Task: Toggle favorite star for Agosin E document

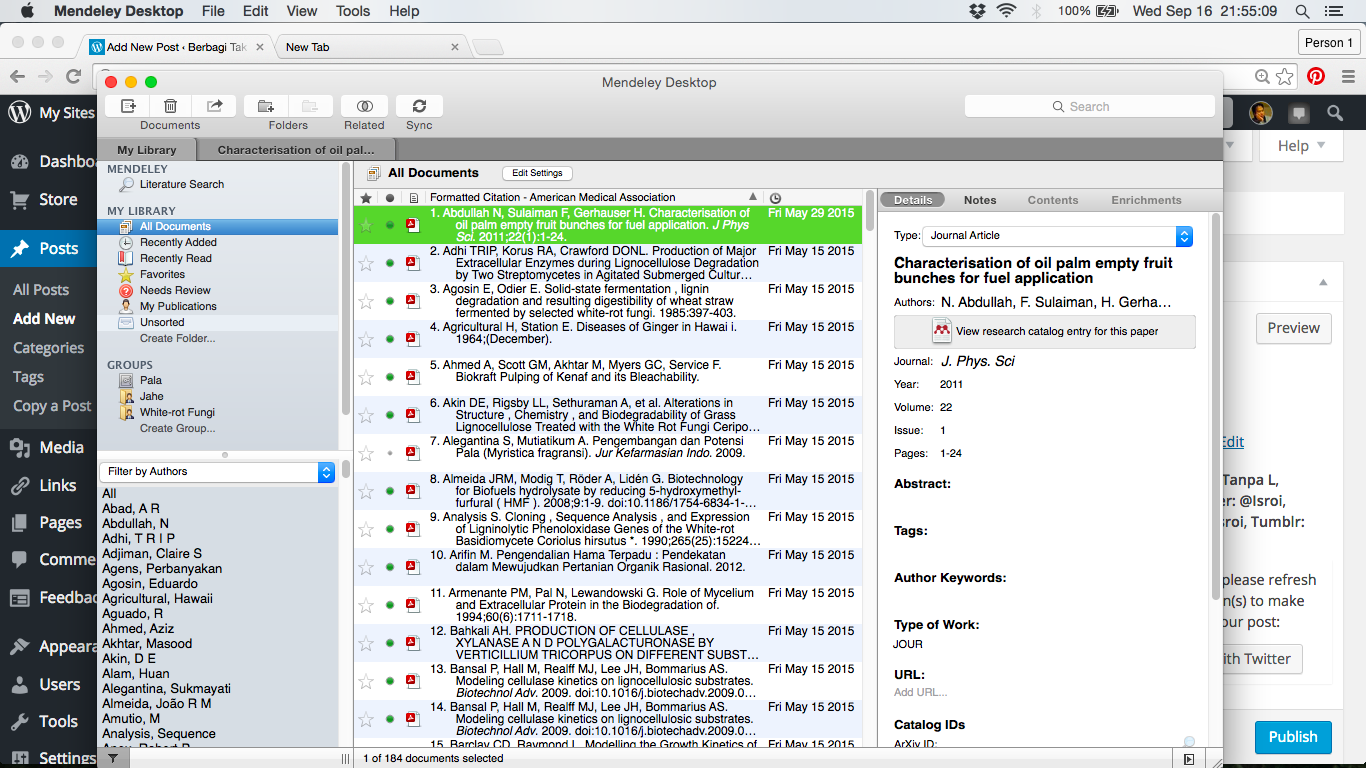Action: point(366,301)
